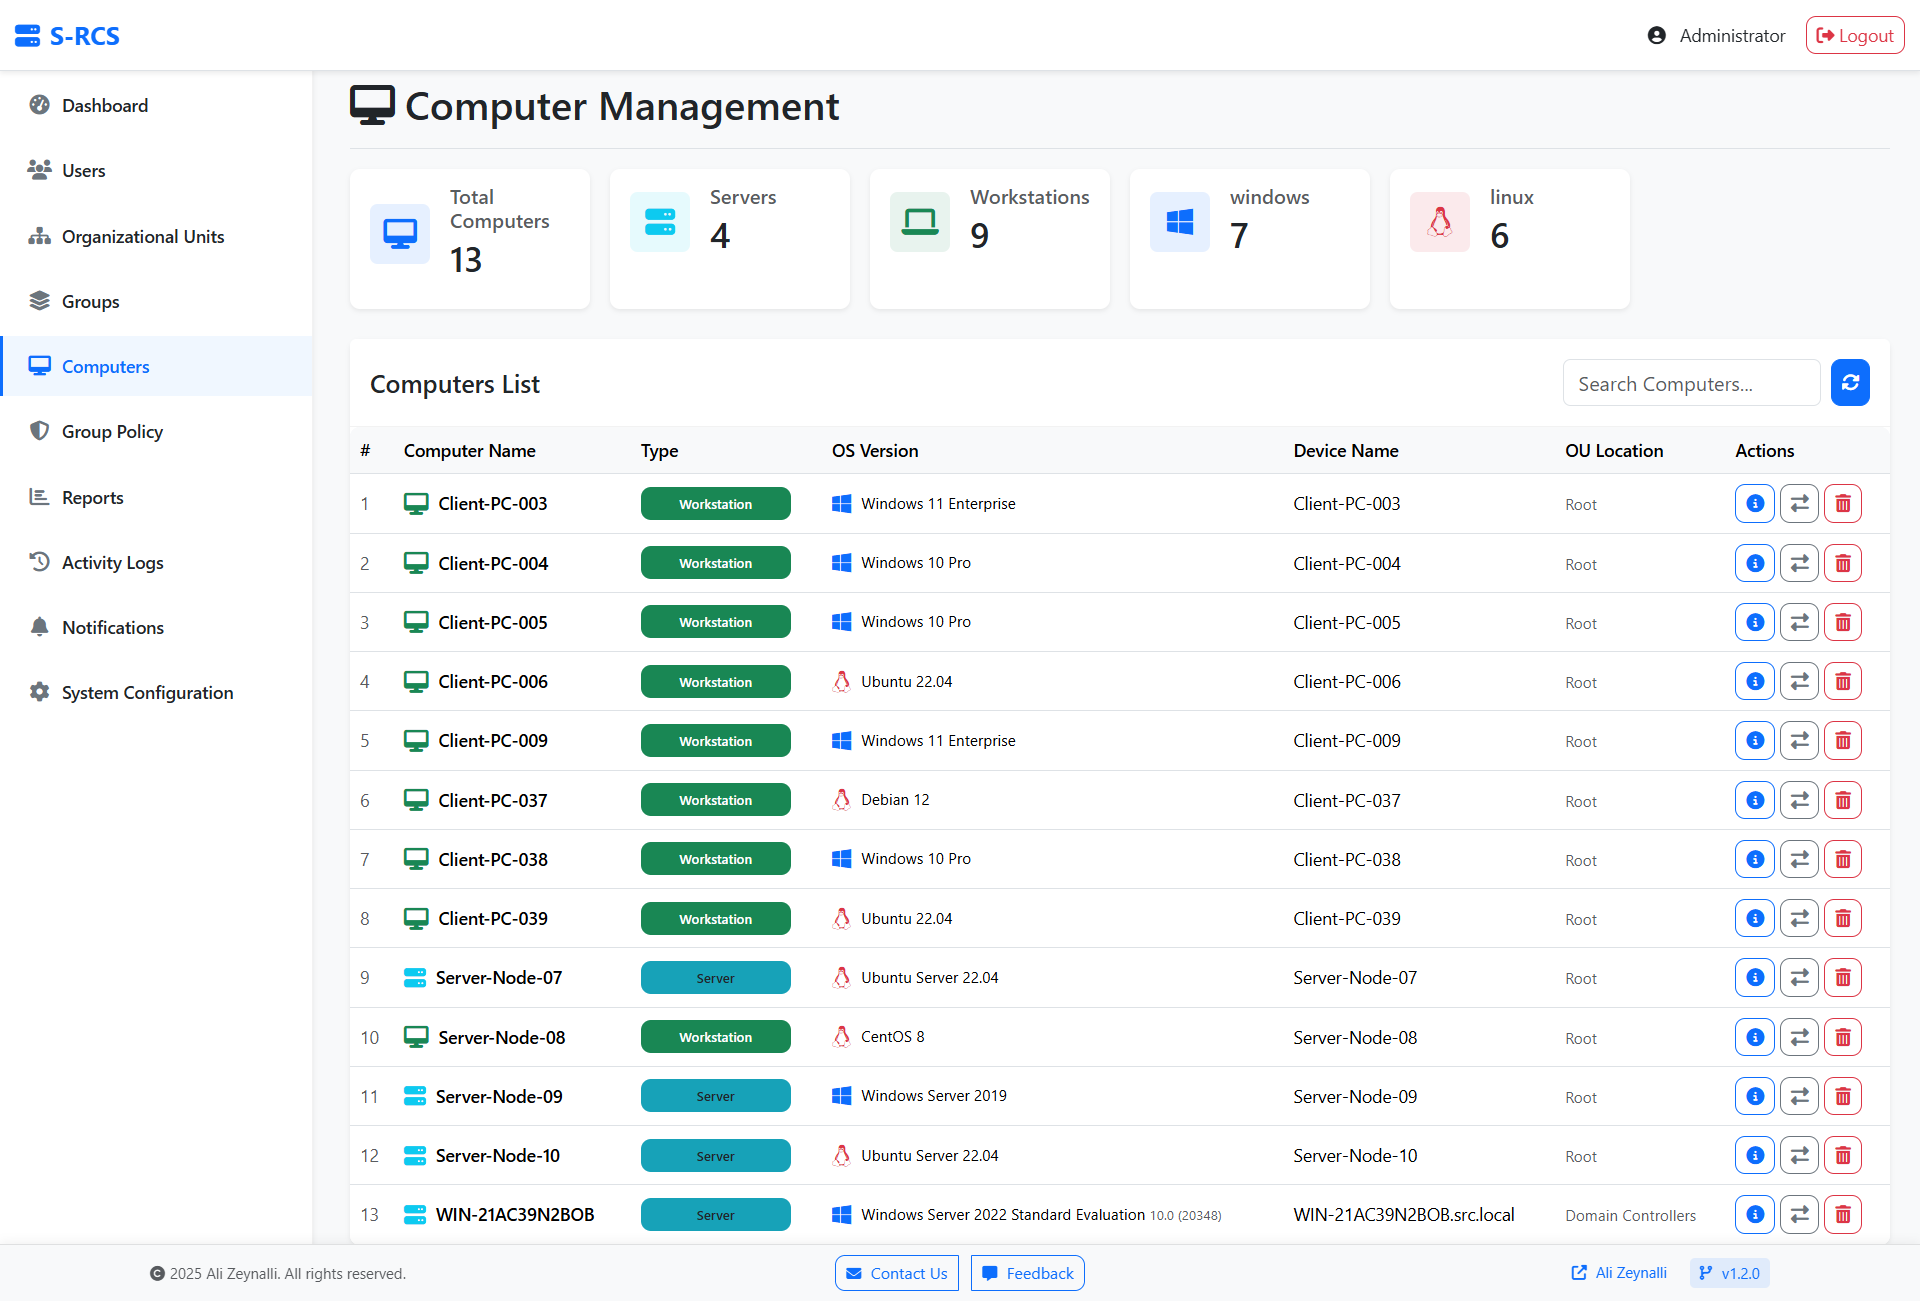Open info for Client-PC-037
Image resolution: width=1920 pixels, height=1301 pixels.
coord(1754,800)
